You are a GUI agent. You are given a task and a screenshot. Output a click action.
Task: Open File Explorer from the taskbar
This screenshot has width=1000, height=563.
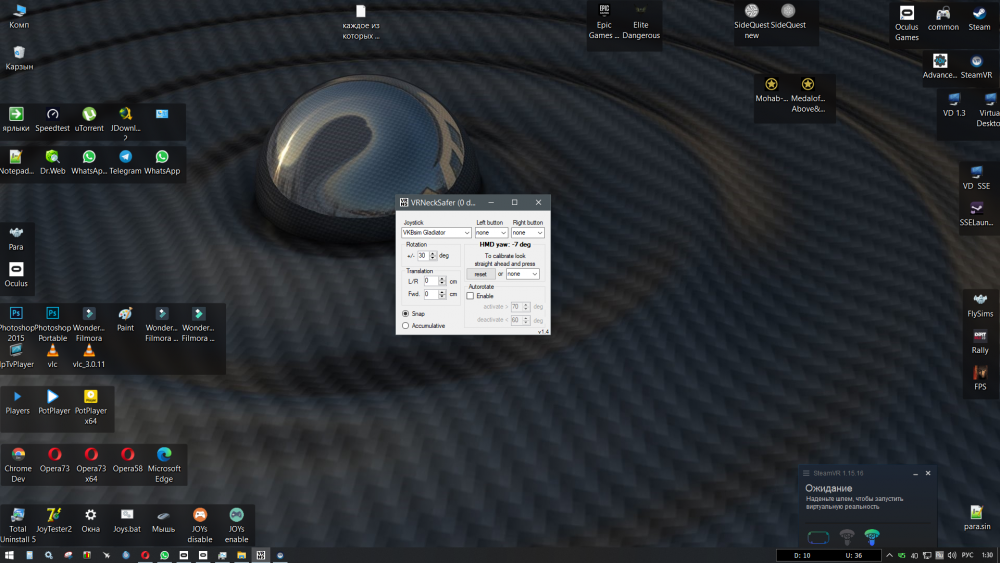pyautogui.click(x=242, y=555)
